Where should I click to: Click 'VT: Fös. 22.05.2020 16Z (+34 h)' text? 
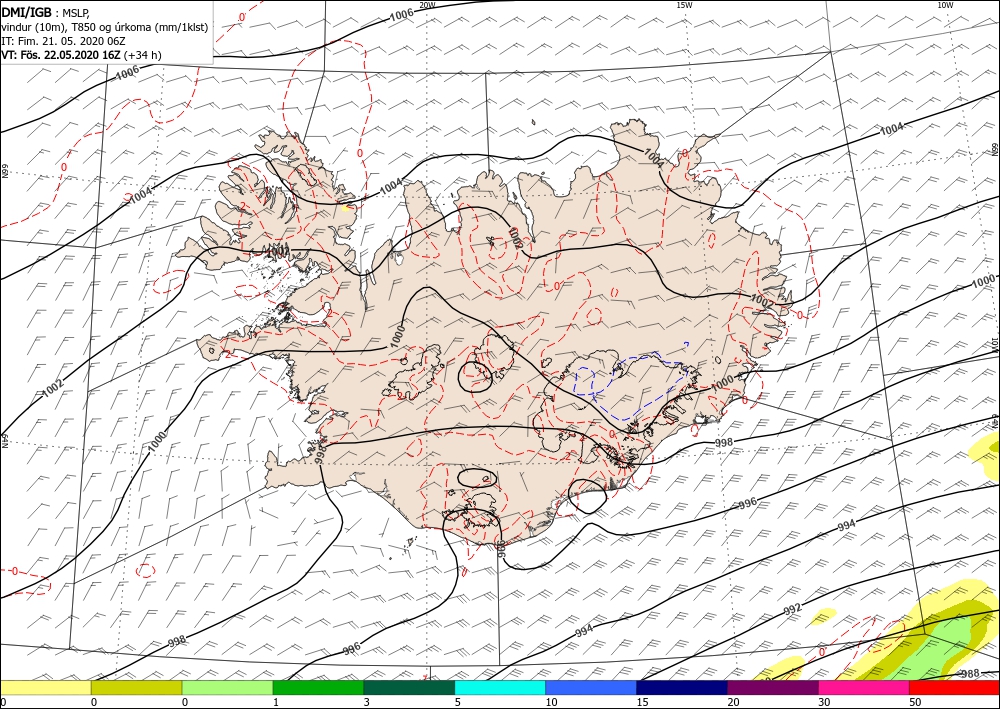pyautogui.click(x=82, y=55)
